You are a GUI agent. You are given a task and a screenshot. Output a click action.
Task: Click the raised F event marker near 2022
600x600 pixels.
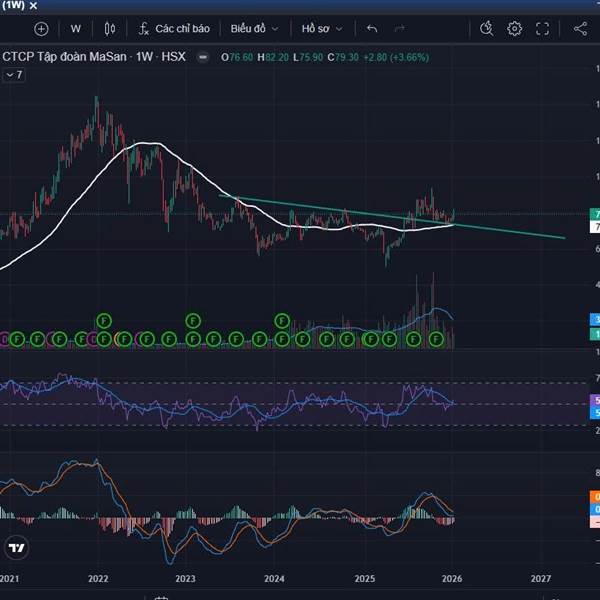point(103,321)
